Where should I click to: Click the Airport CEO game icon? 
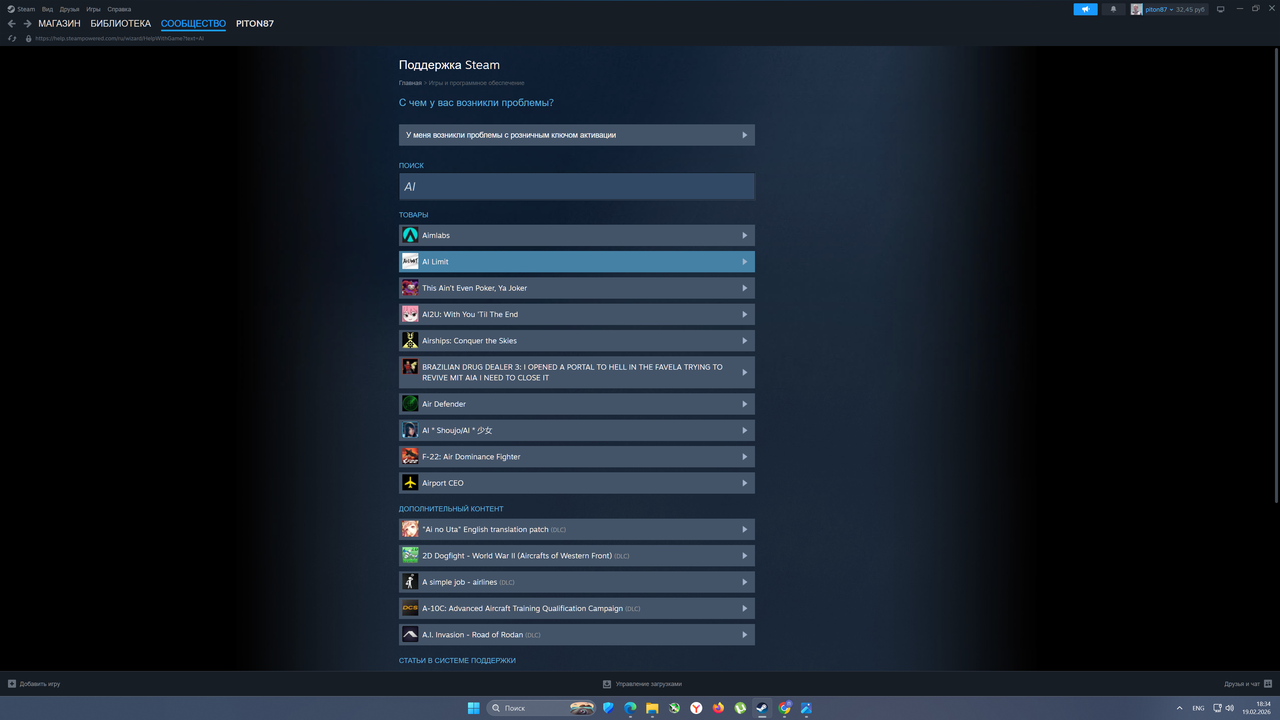click(410, 483)
